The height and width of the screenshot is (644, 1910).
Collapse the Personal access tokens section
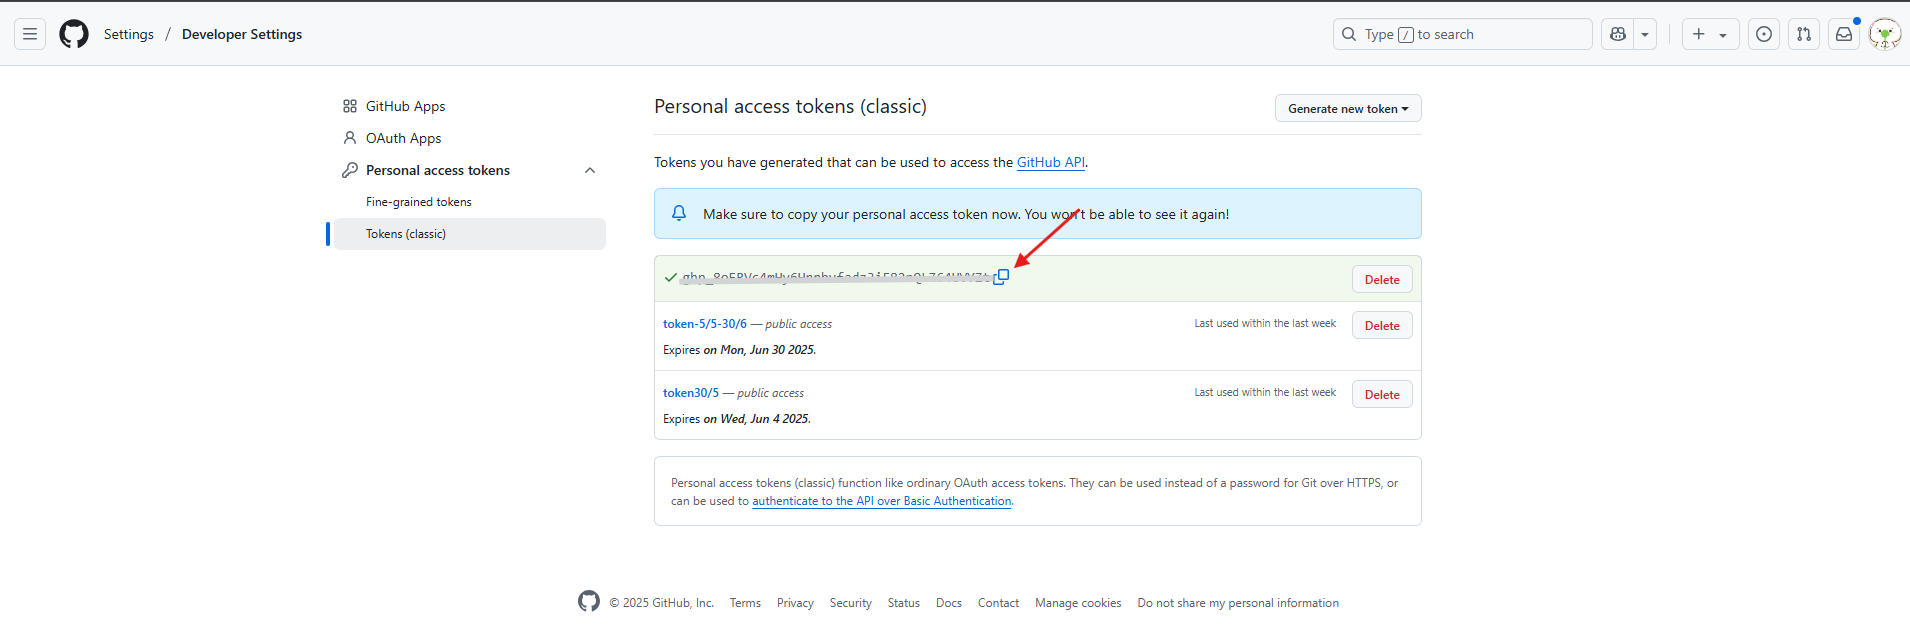click(590, 170)
